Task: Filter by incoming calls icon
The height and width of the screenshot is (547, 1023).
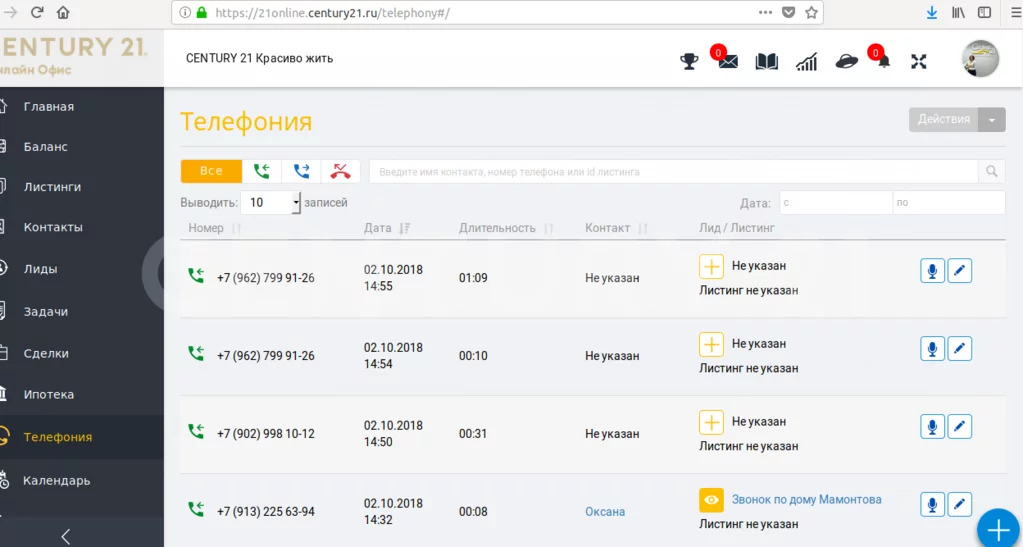Action: (x=262, y=171)
